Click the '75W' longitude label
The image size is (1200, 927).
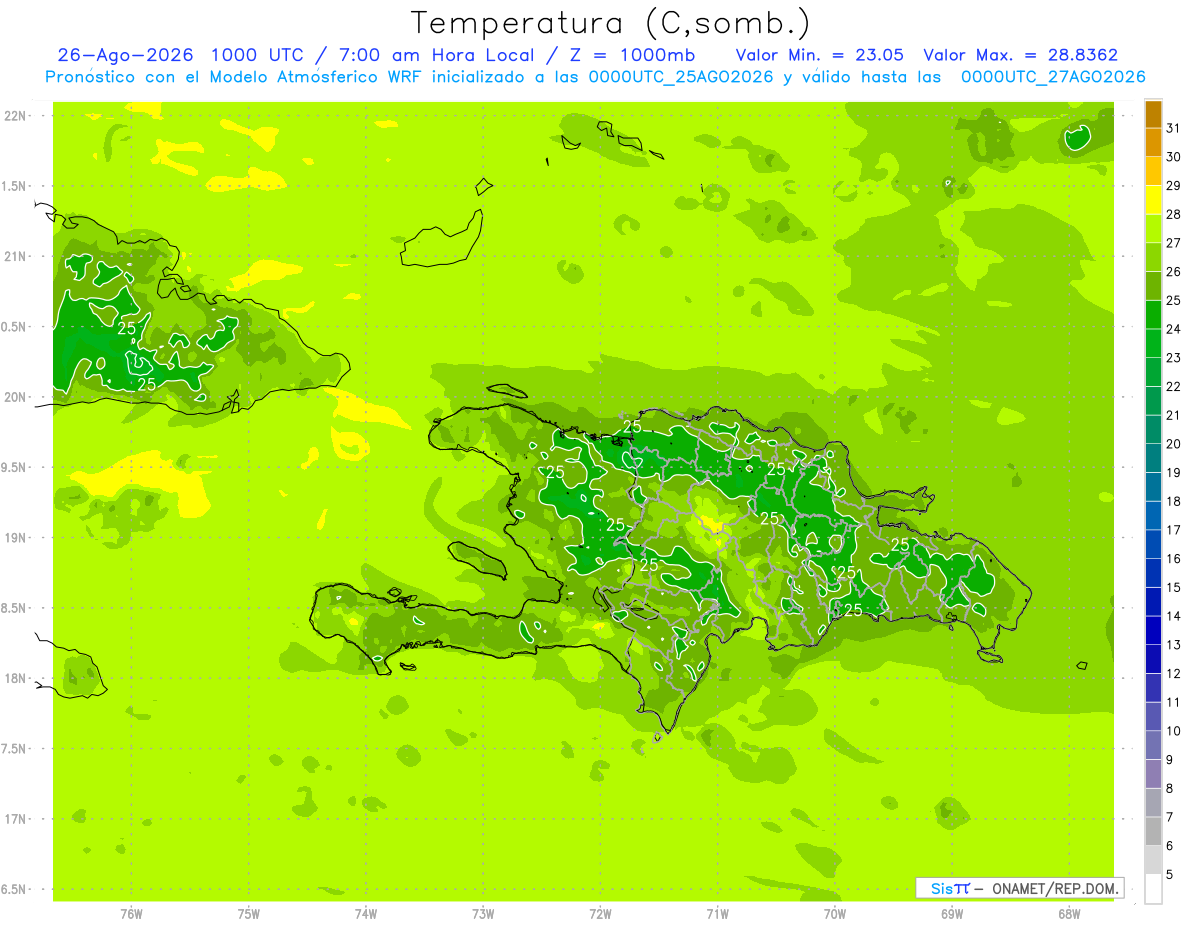[x=248, y=914]
